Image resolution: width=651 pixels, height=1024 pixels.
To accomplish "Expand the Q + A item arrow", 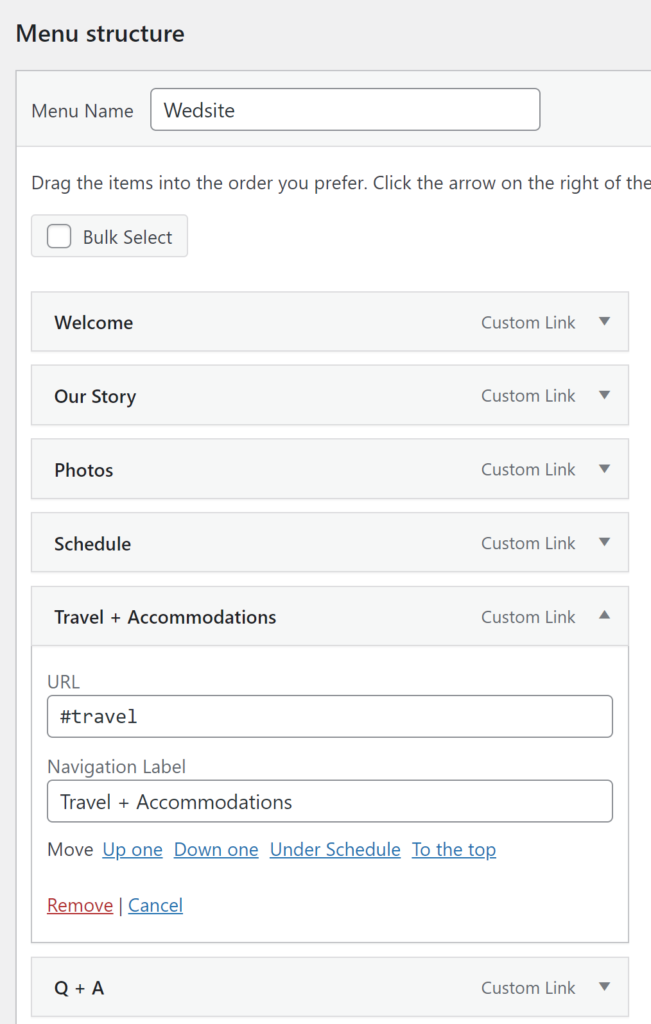I will pos(604,987).
